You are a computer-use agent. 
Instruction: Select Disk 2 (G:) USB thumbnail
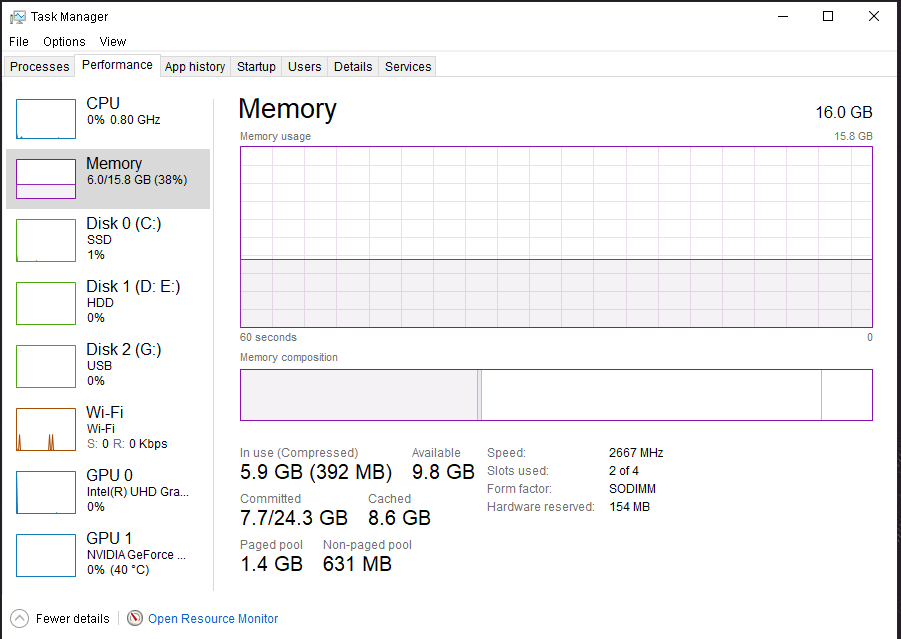coord(46,366)
